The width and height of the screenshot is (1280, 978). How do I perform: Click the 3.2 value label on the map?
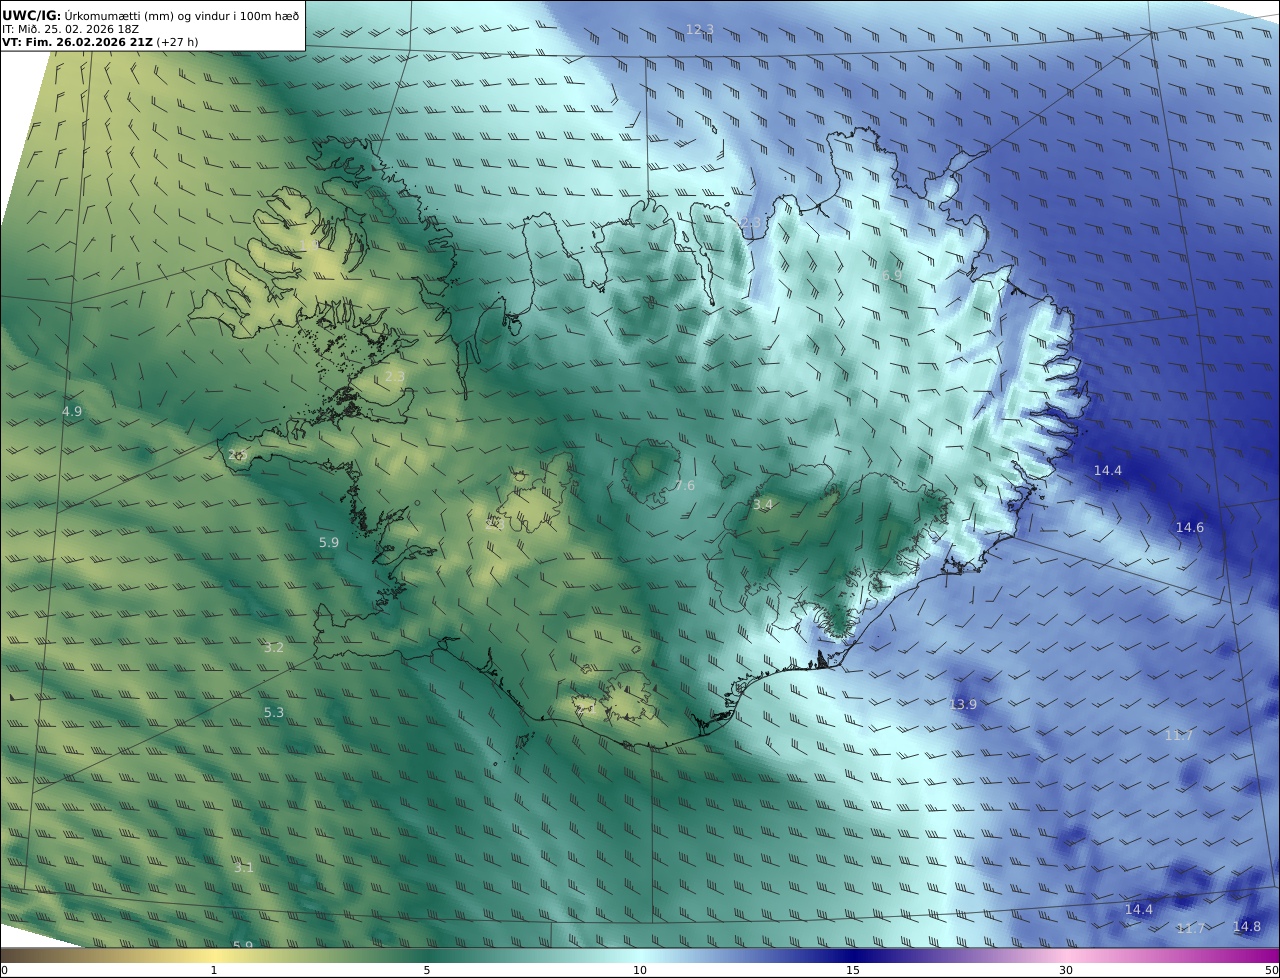[274, 647]
